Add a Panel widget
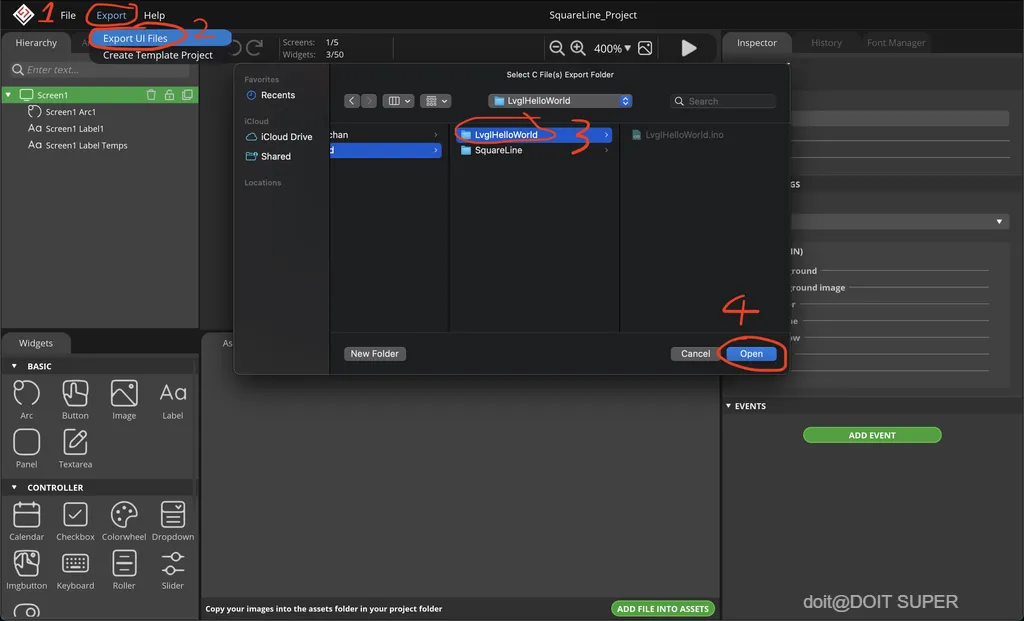The image size is (1024, 621). [x=26, y=449]
